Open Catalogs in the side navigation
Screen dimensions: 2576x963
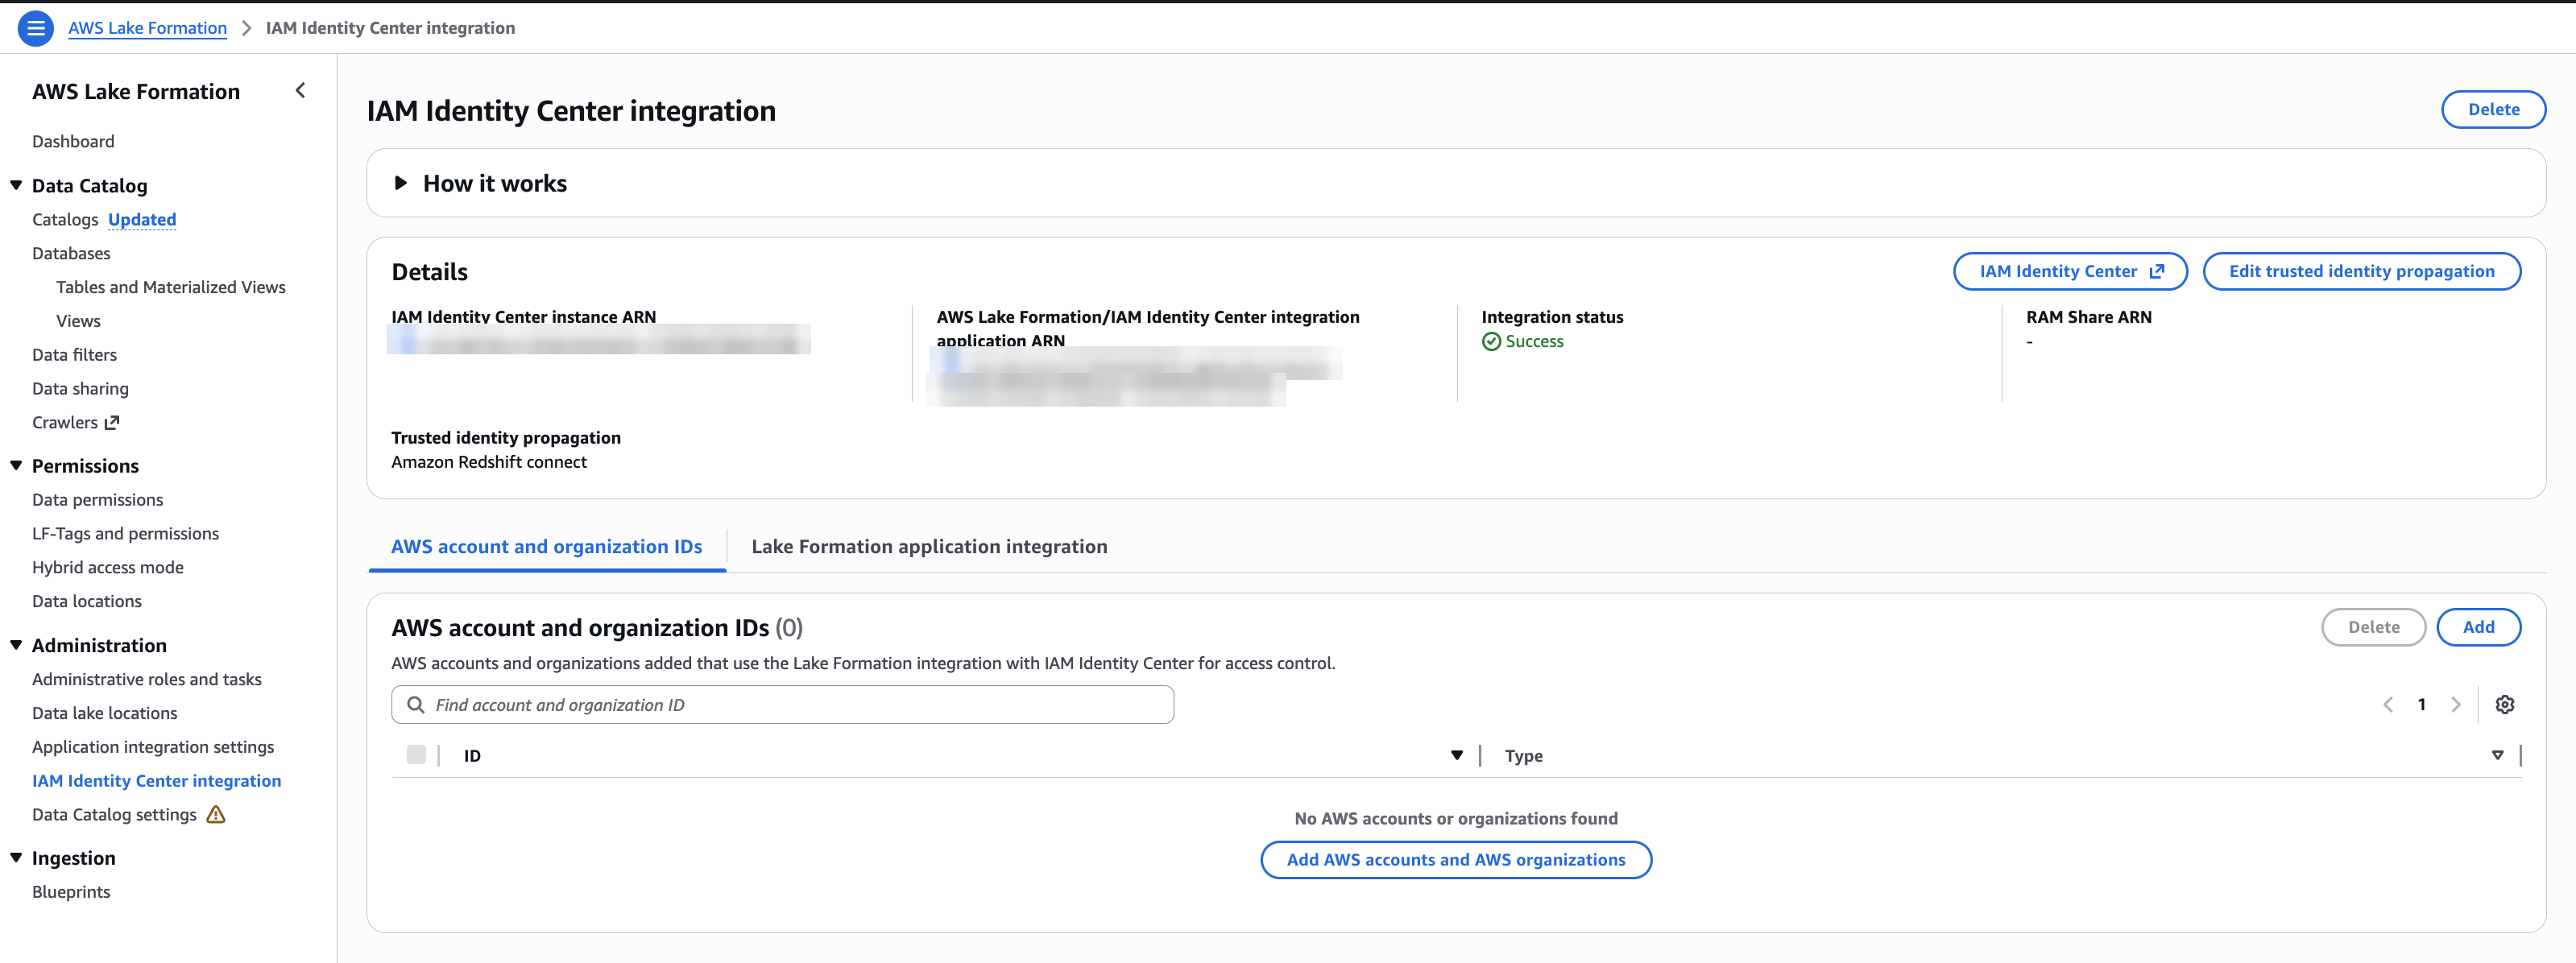[x=65, y=220]
